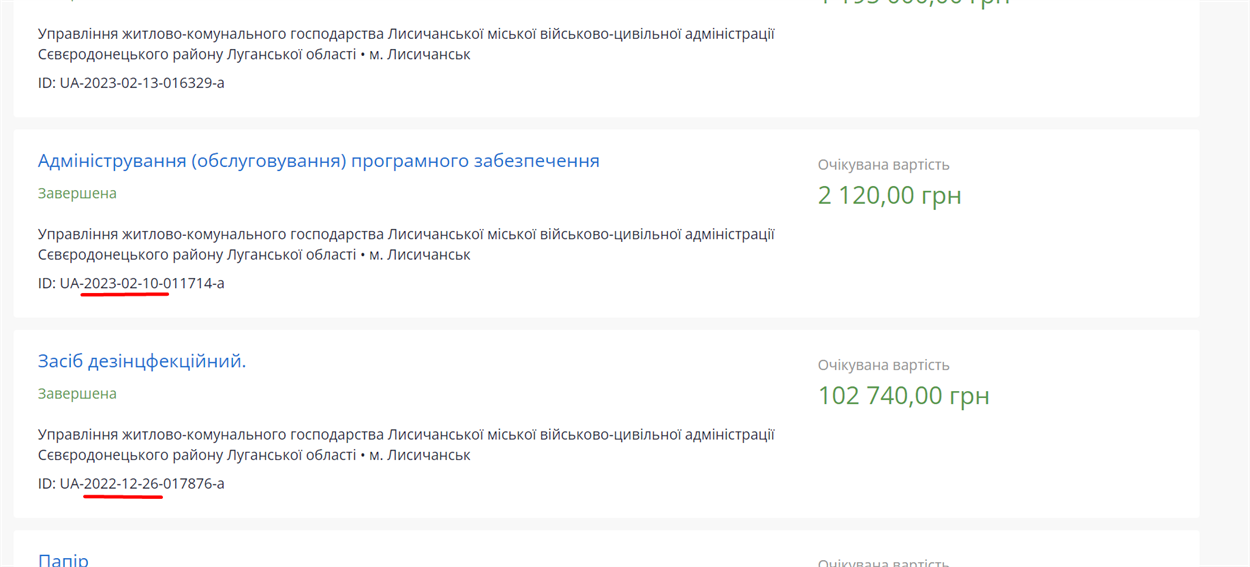Click 'Завершена' status under Адміністрування tender
Screen dimensions: 1250x567
click(x=77, y=193)
